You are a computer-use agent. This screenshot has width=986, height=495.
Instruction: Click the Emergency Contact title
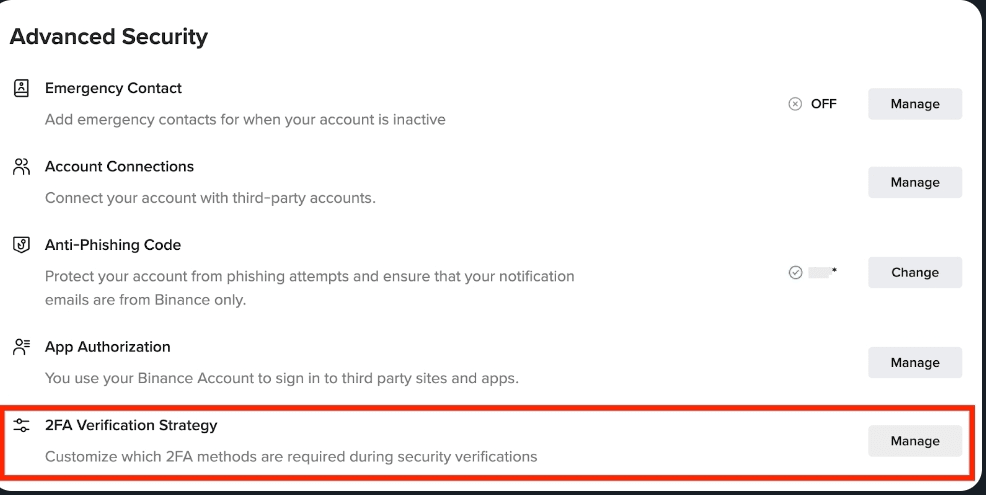tap(113, 88)
